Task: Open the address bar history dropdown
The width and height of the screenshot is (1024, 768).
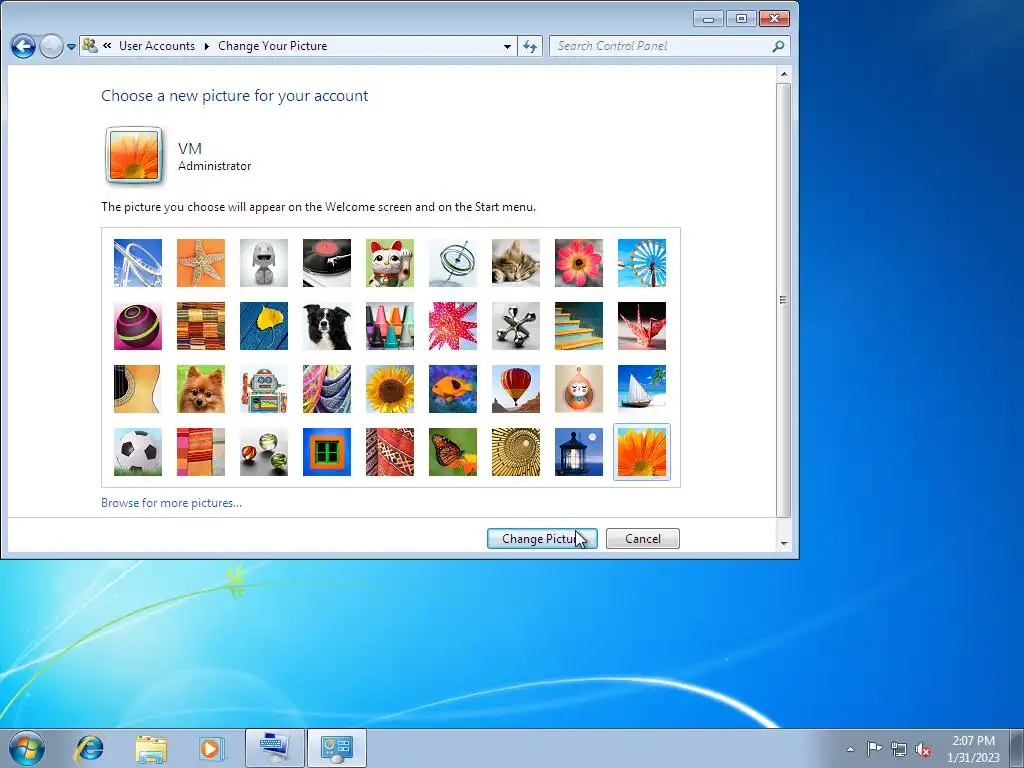Action: pos(507,46)
